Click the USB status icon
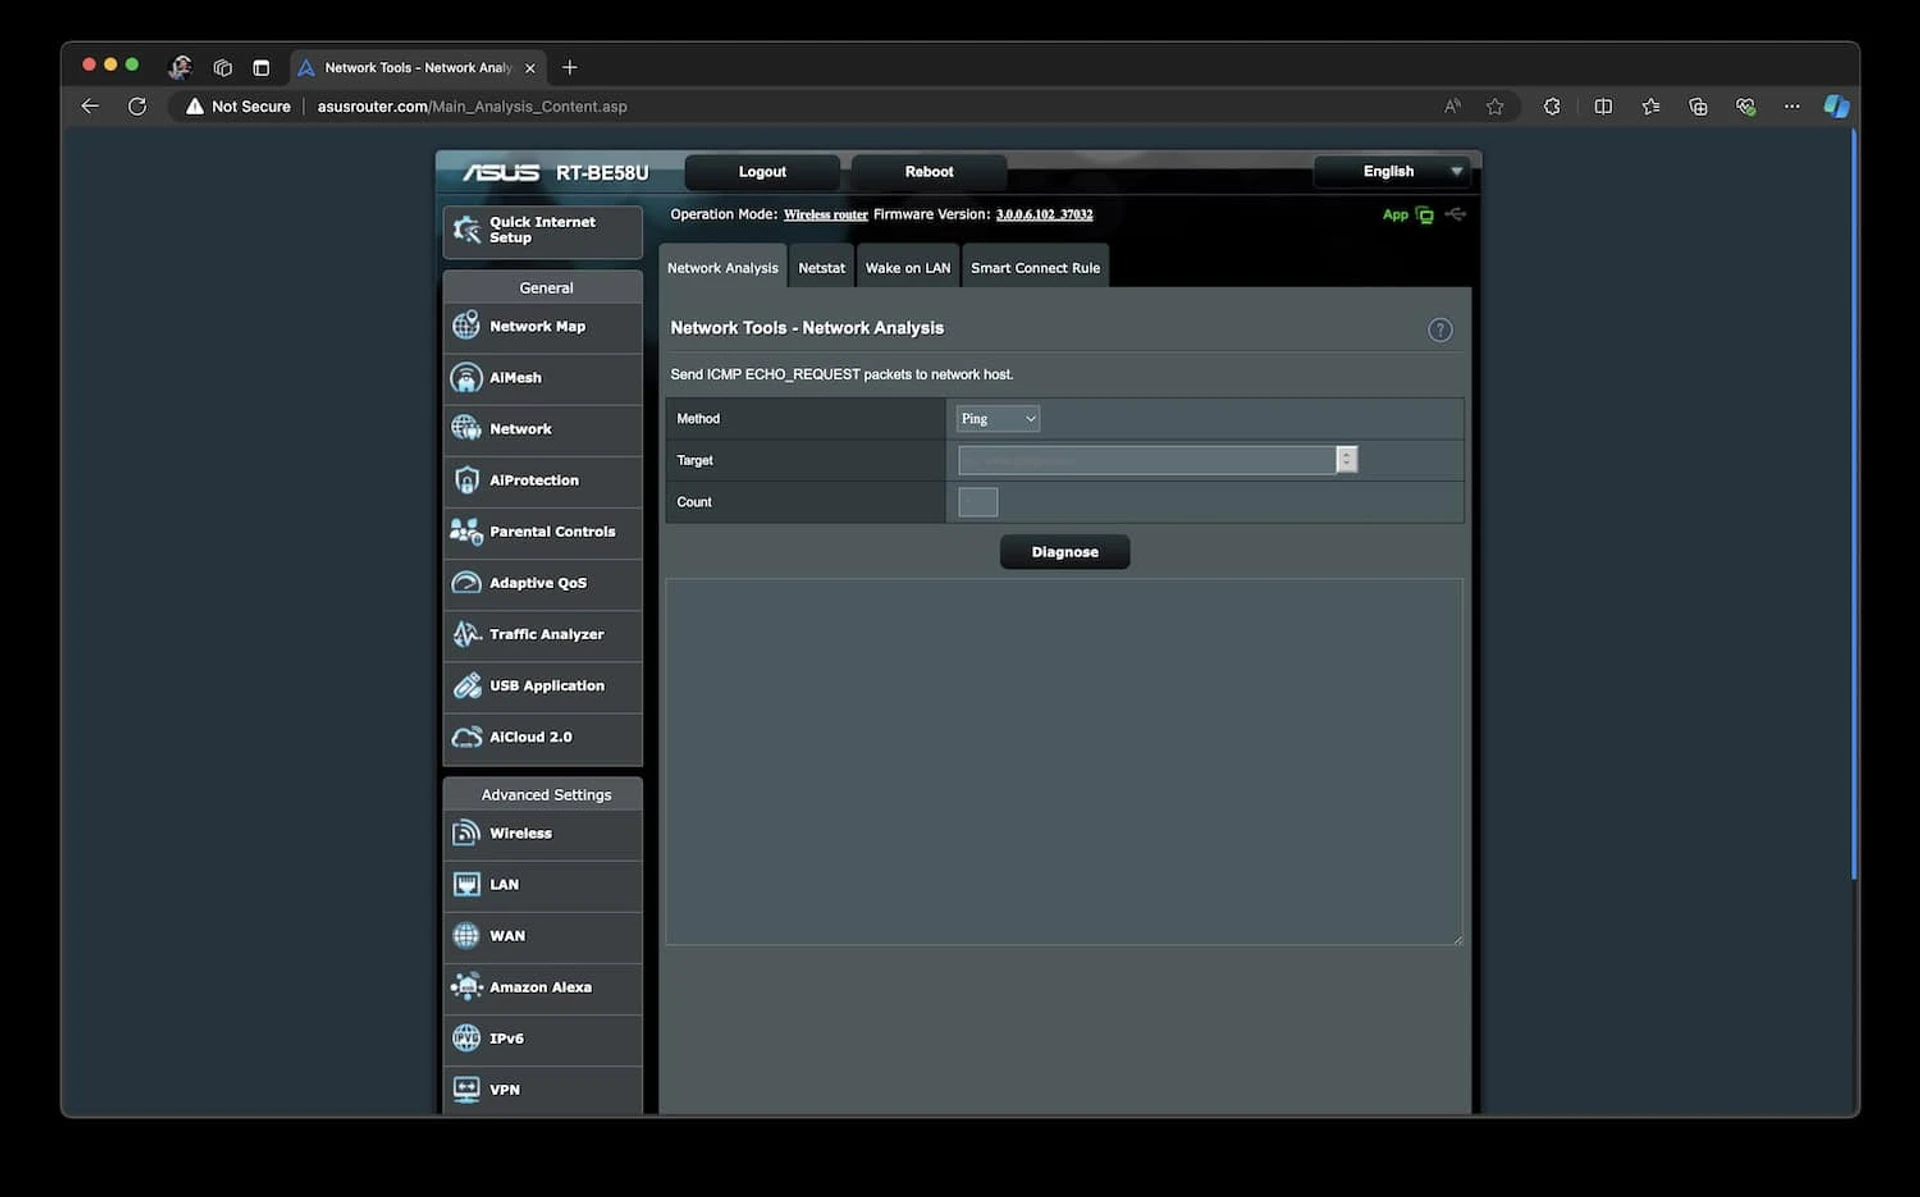Image resolution: width=1920 pixels, height=1197 pixels. [x=1456, y=214]
